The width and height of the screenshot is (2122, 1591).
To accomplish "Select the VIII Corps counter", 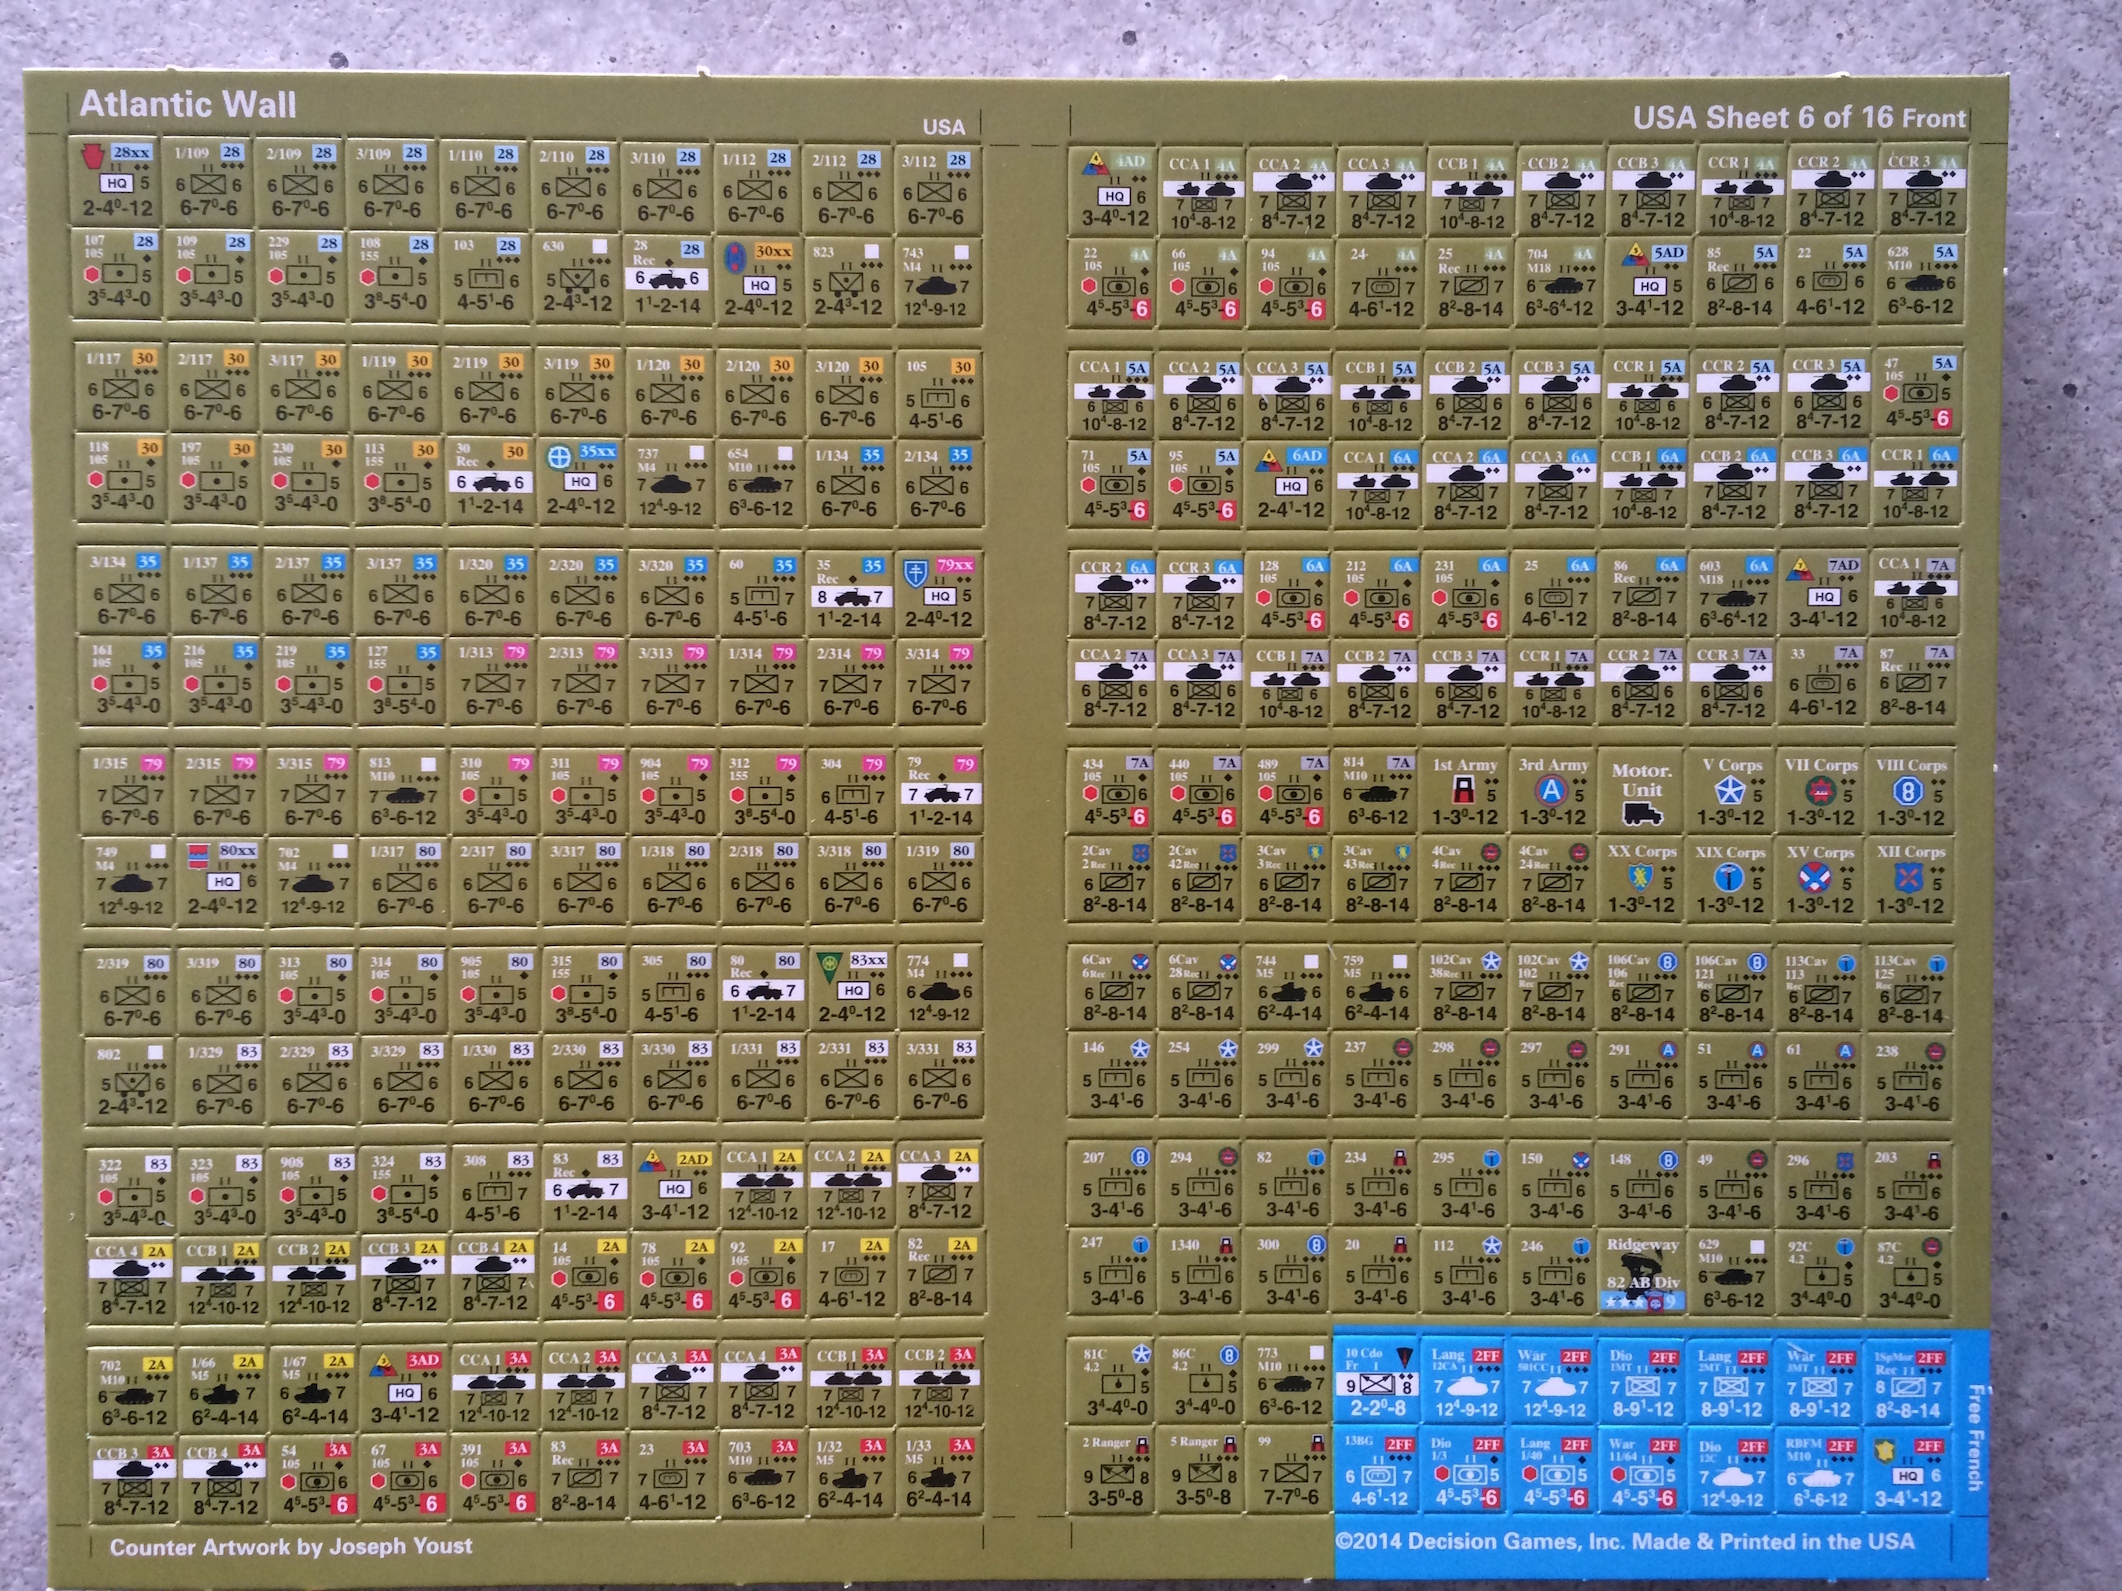I will pos(1909,792).
